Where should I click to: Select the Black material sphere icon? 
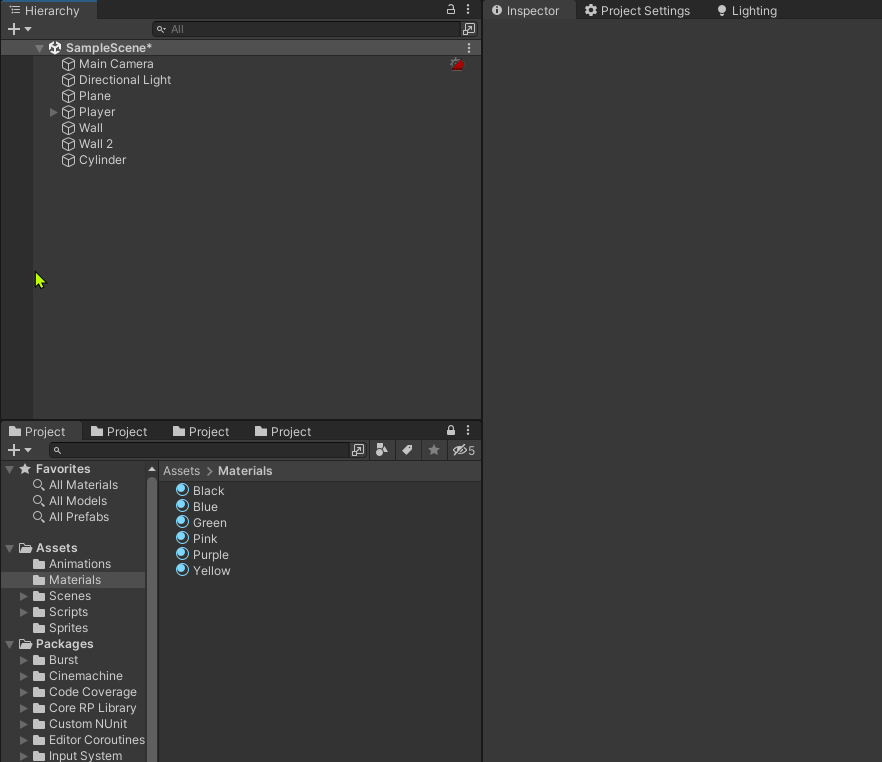pyautogui.click(x=182, y=490)
